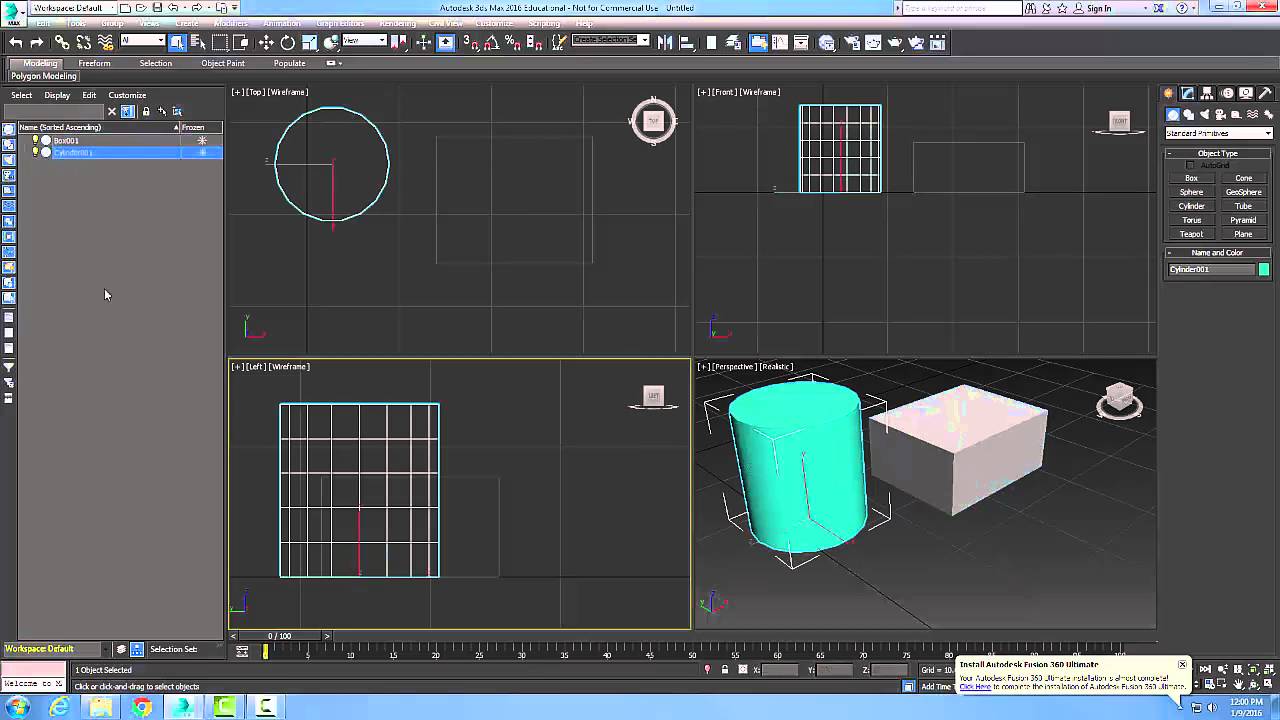Activate the Select Object tool
1280x720 pixels.
pos(177,42)
